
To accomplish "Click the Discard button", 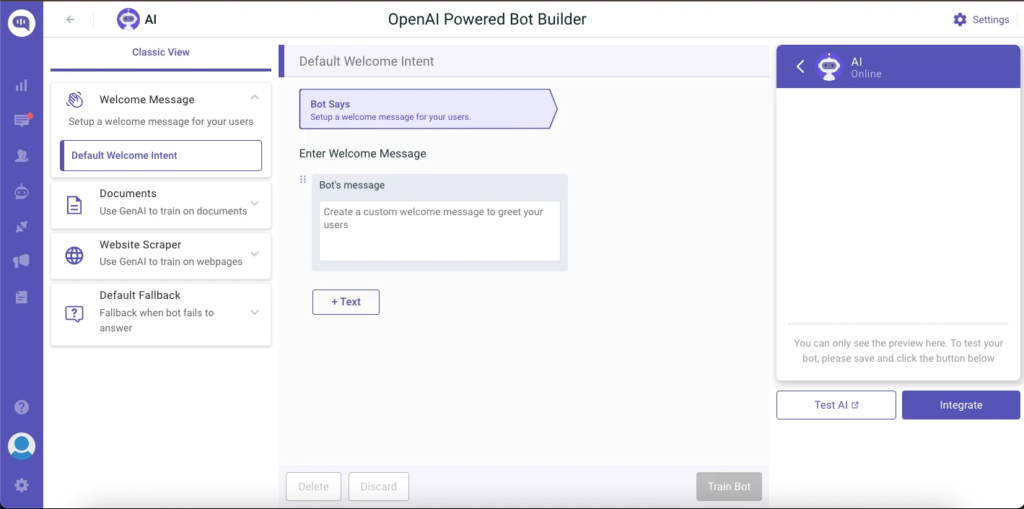I will point(379,487).
